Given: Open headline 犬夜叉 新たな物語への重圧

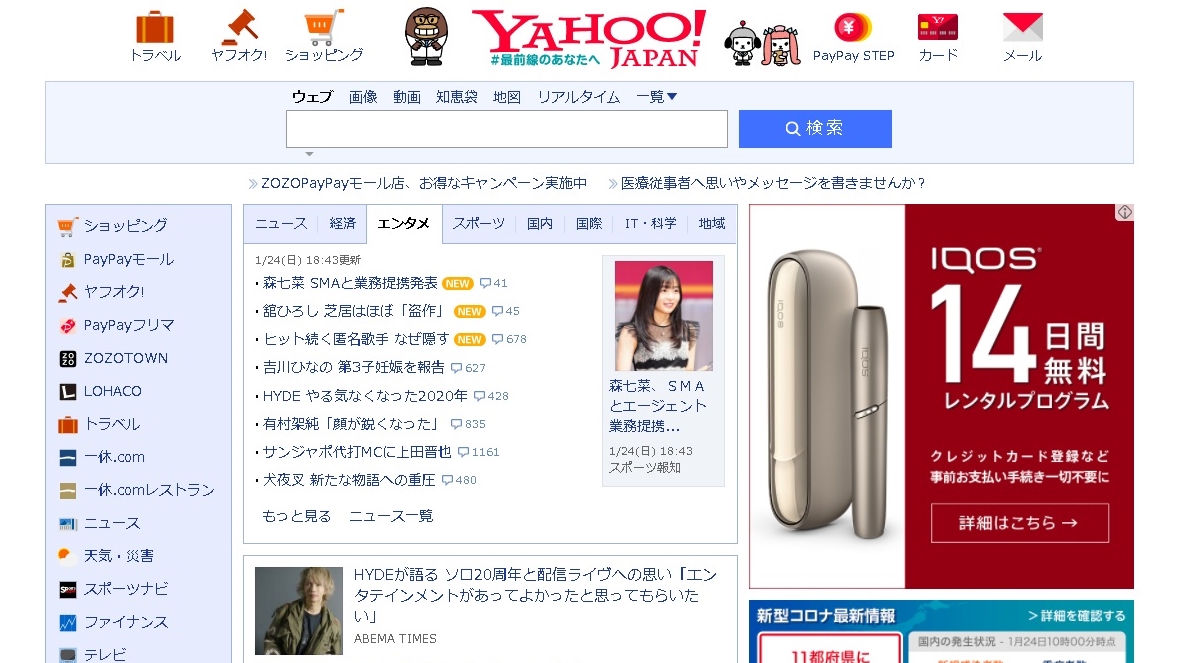Looking at the screenshot, I should [x=349, y=480].
